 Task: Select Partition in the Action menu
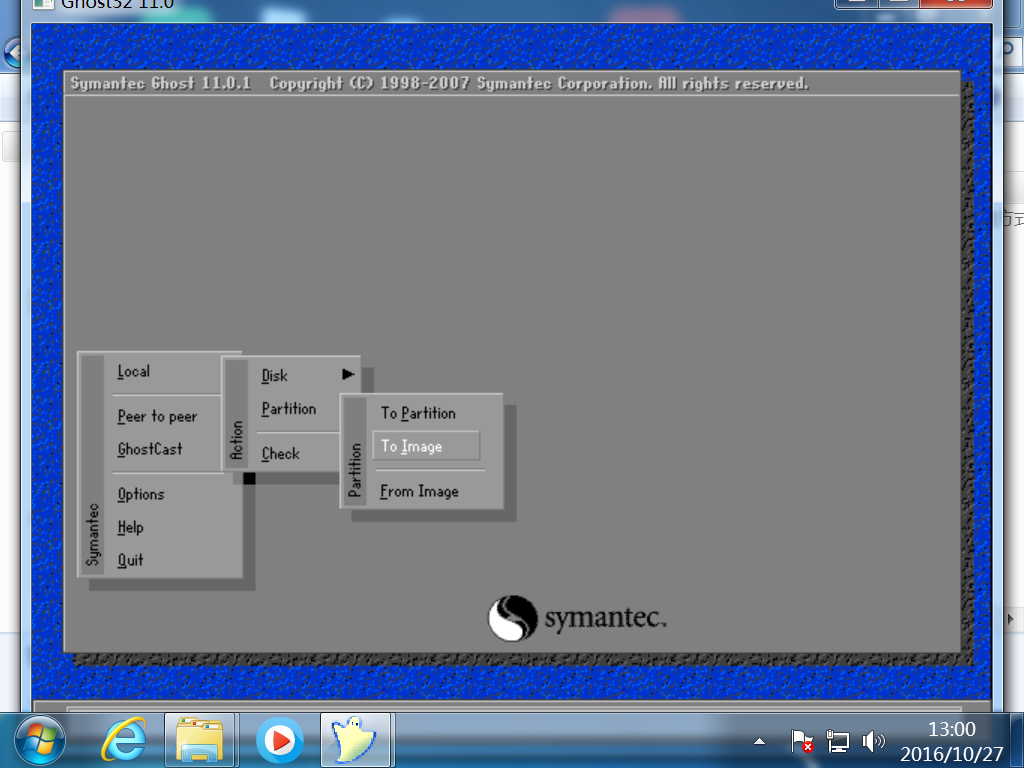(289, 409)
